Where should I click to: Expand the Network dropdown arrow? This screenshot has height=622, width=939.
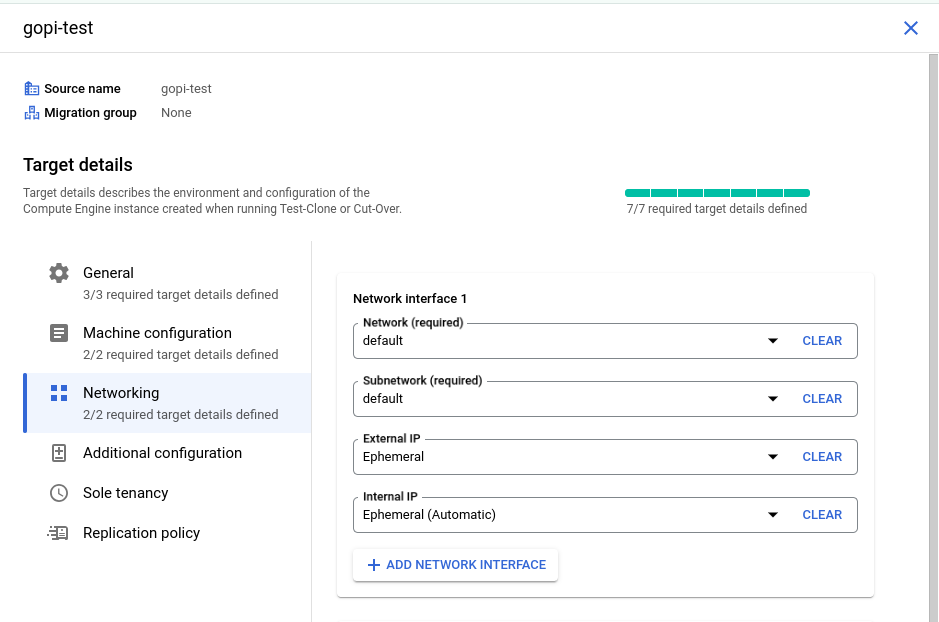click(773, 341)
